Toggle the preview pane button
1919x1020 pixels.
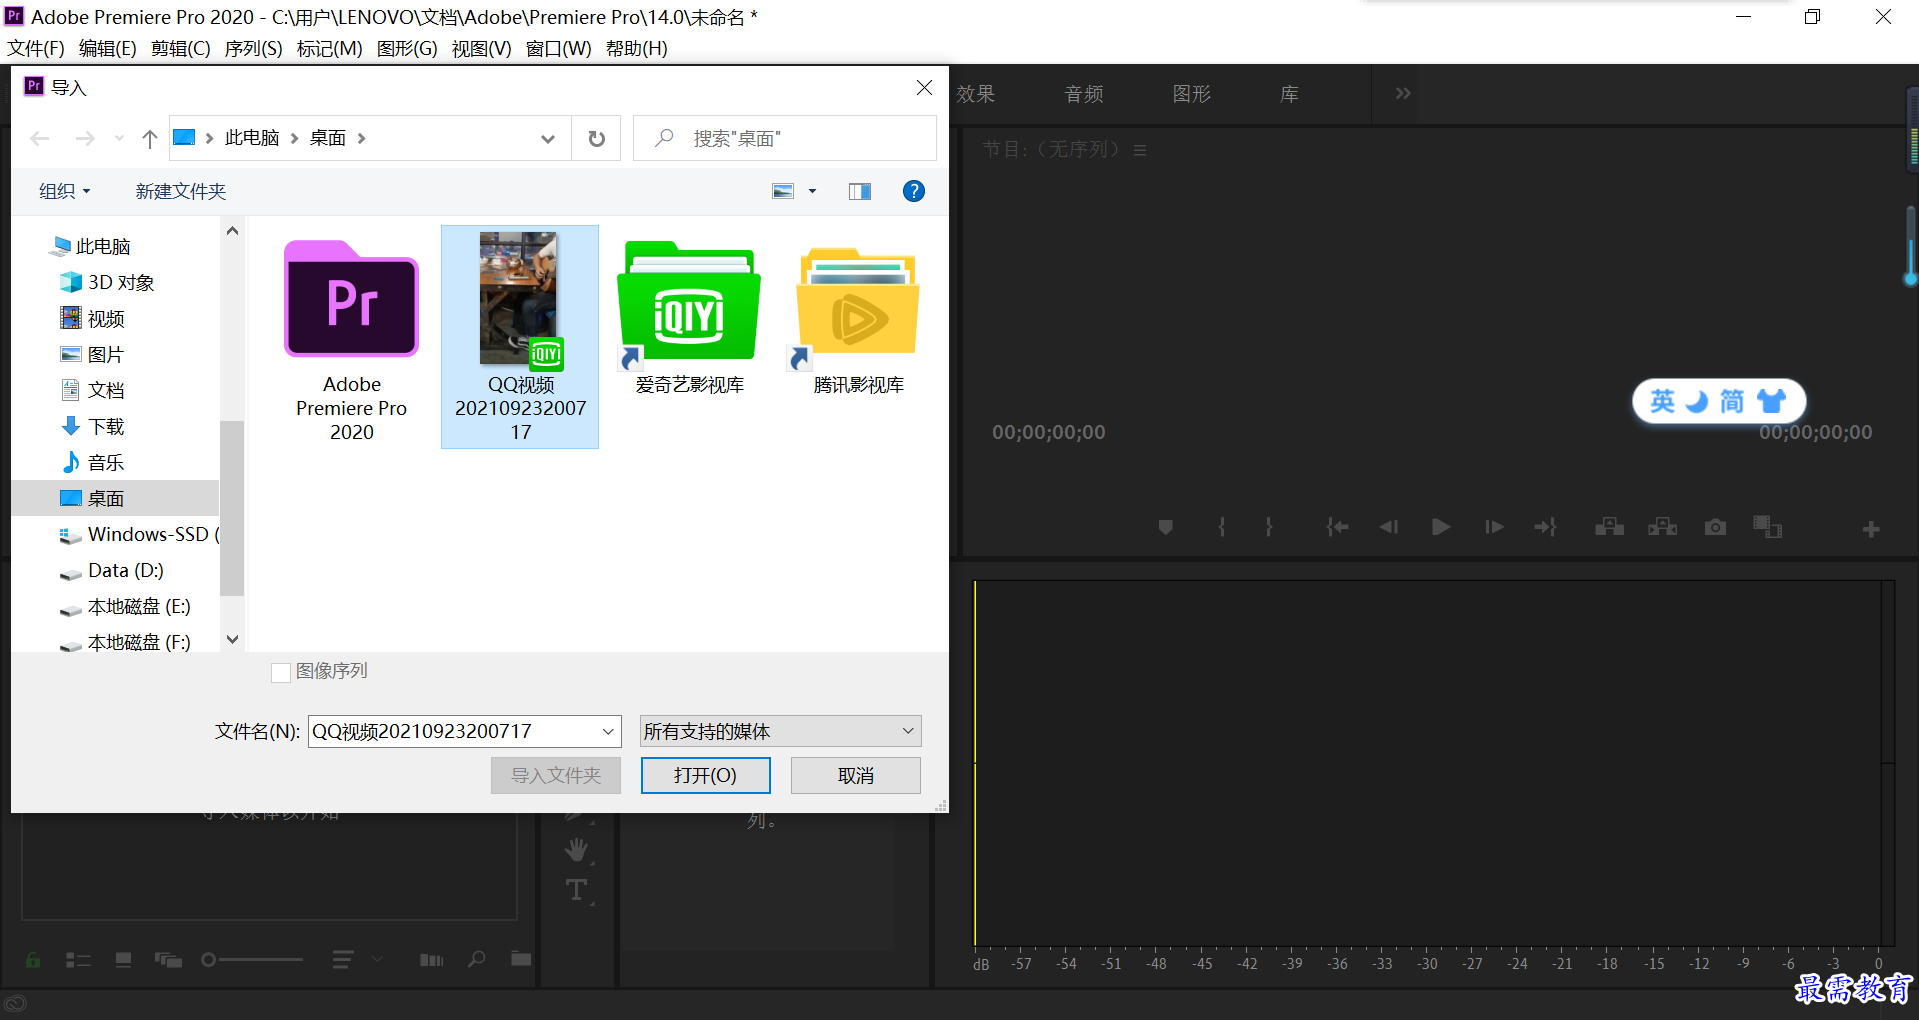[859, 191]
